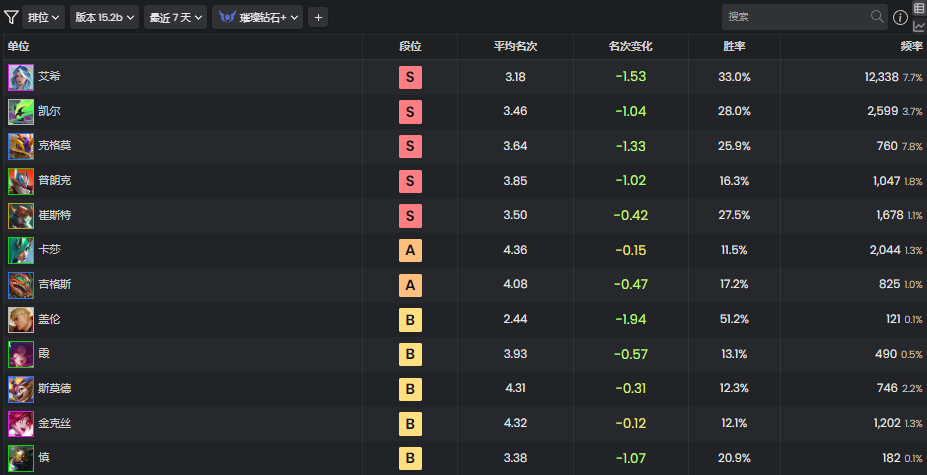Click the win rate 33.0%
Viewport: 927px width, 475px height.
click(734, 77)
